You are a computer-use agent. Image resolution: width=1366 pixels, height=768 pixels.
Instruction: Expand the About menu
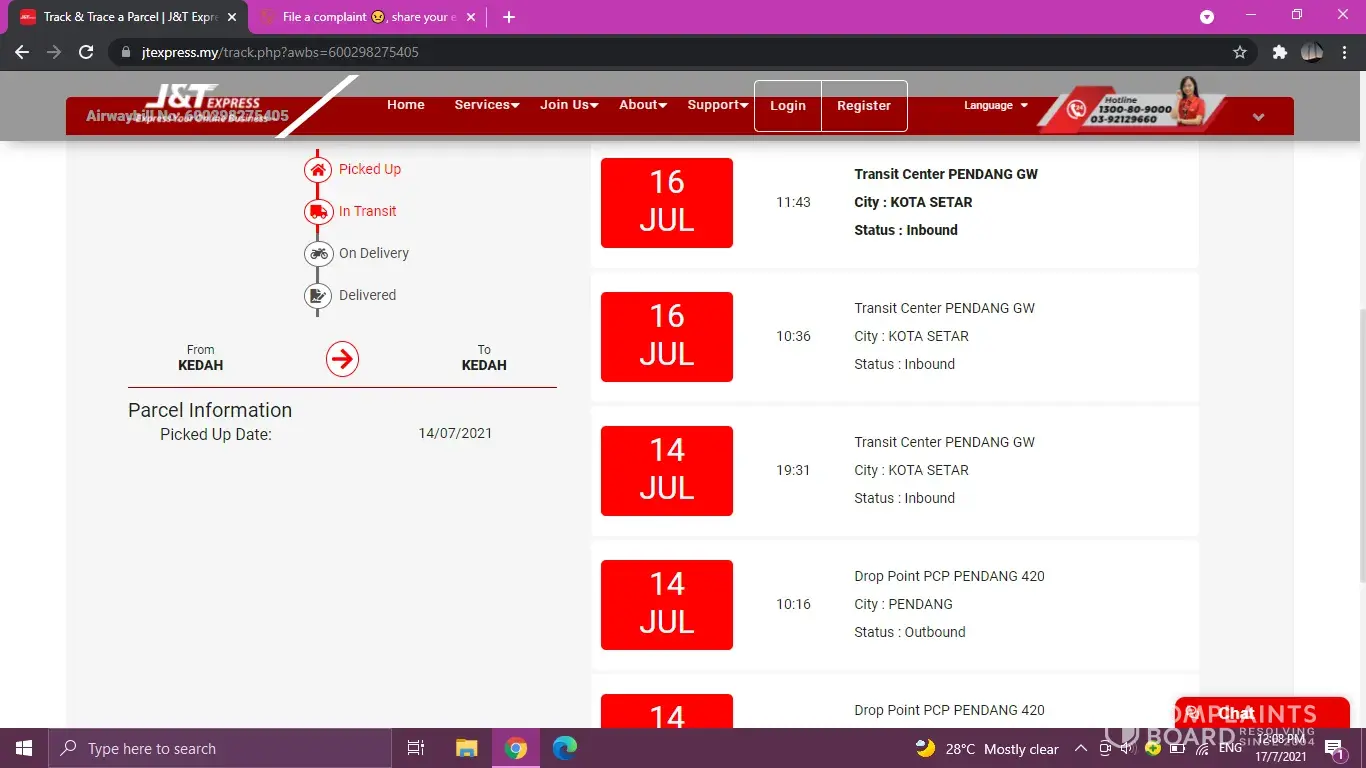tap(643, 105)
